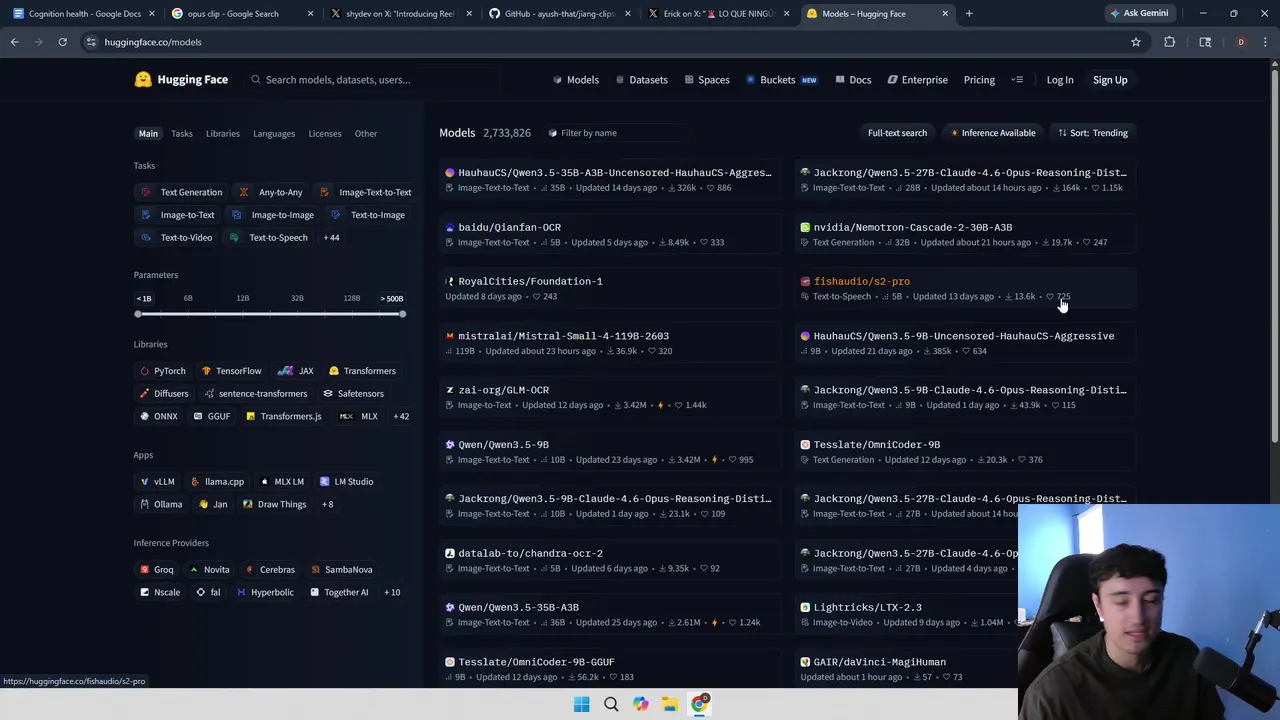The image size is (1280, 720).
Task: Click the Hugging Face logo
Action: (x=181, y=80)
